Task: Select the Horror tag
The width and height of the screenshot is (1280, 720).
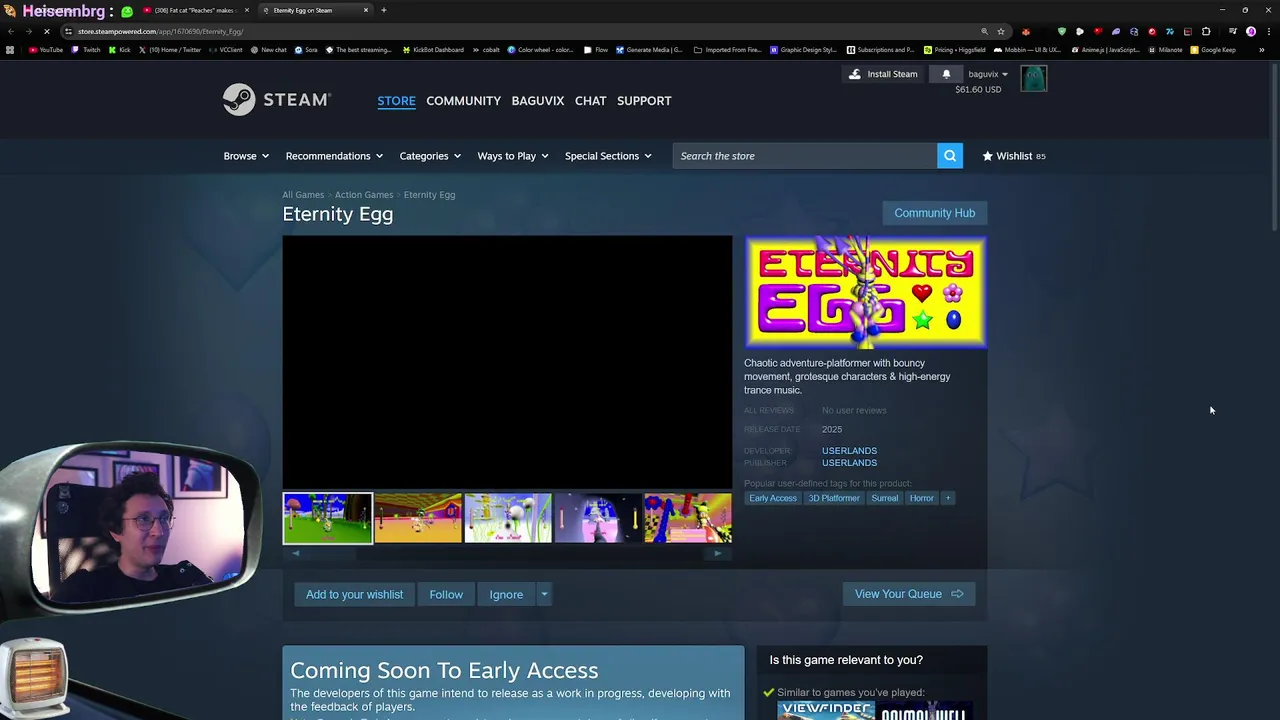Action: click(x=922, y=498)
